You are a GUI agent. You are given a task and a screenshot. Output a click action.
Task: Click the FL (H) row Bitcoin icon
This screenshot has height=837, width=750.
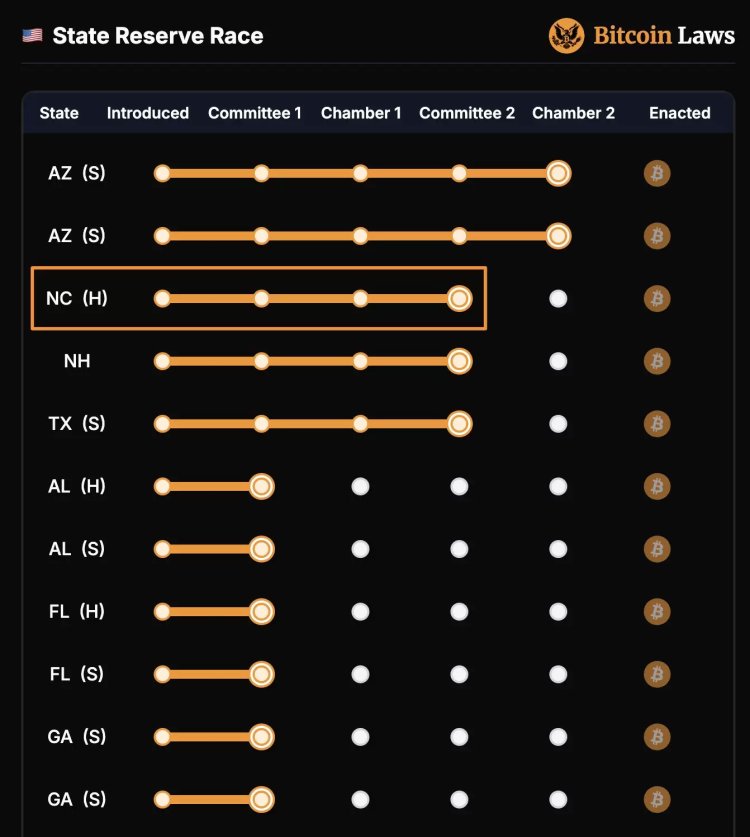[x=657, y=611]
